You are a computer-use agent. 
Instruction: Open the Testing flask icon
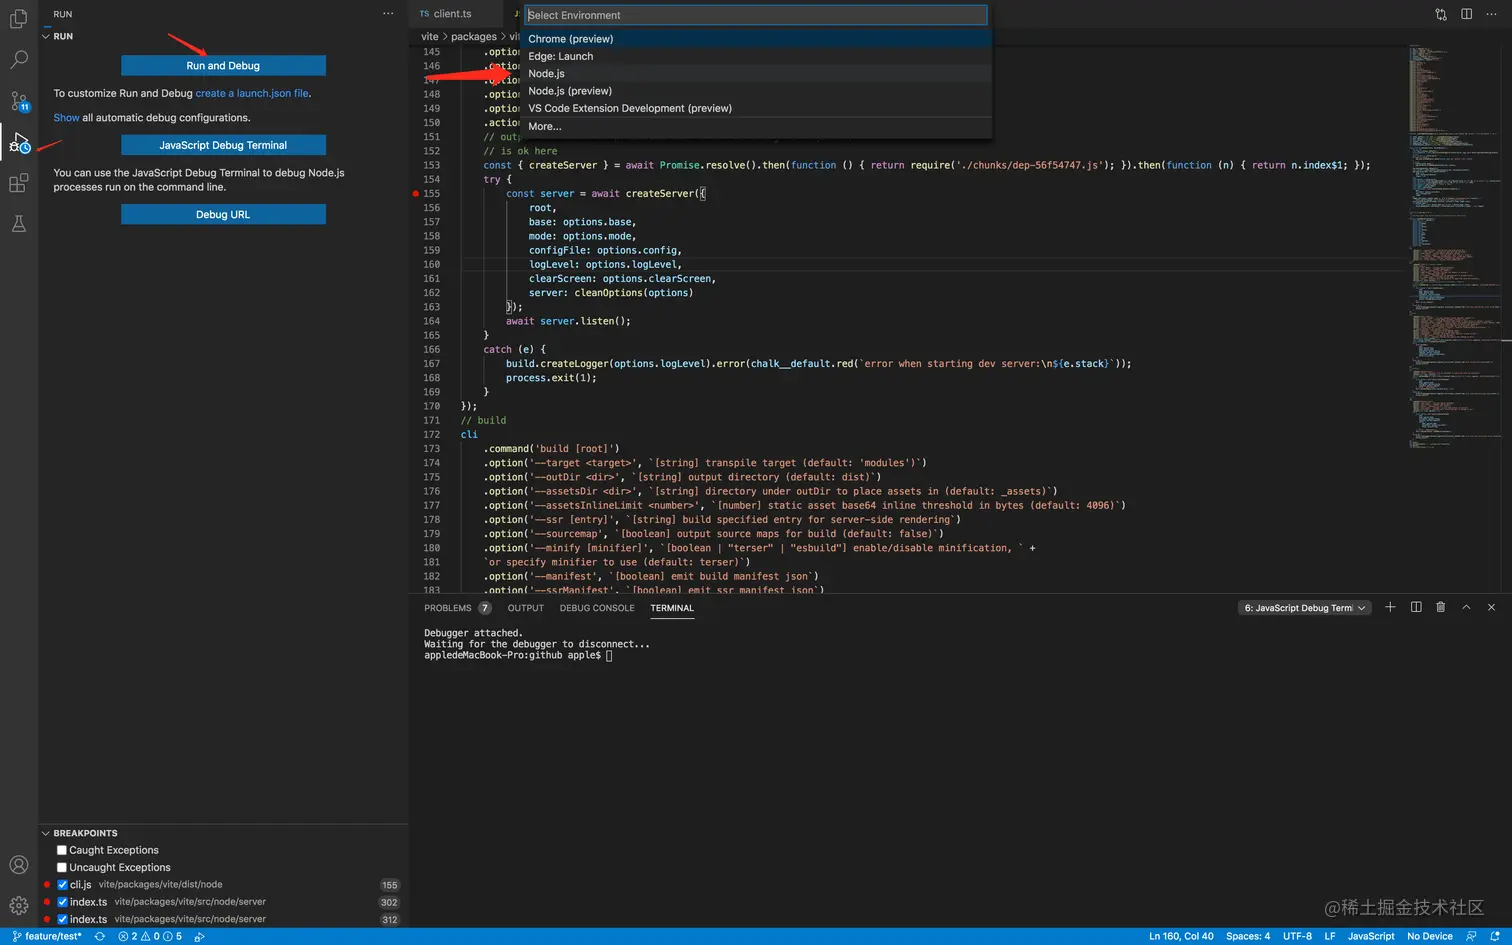pos(18,224)
